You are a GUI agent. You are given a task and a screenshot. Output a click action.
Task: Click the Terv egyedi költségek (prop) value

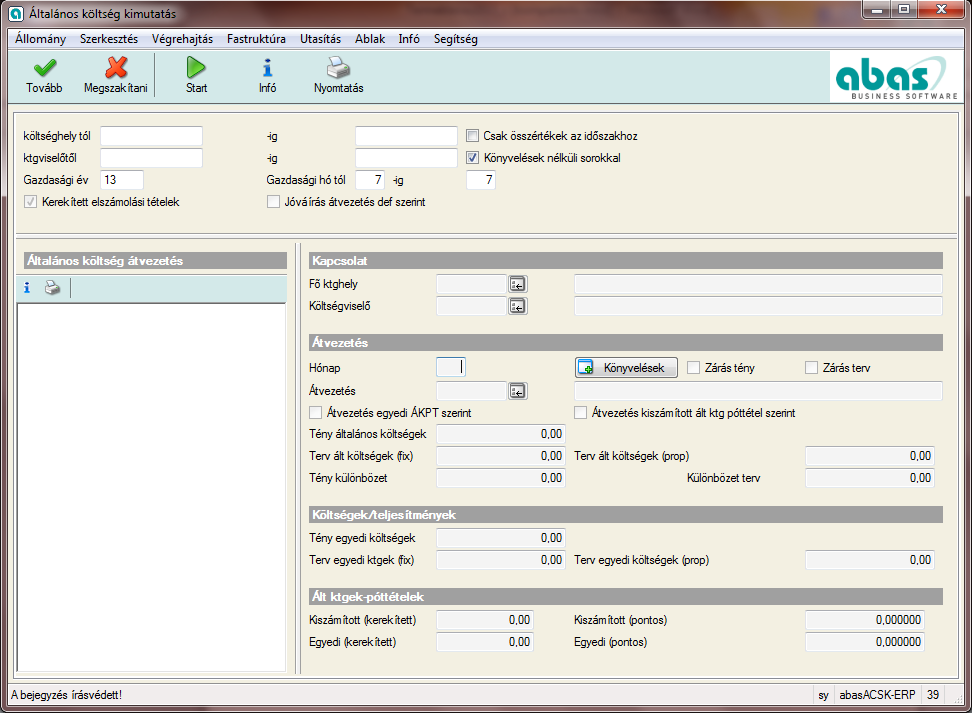click(x=870, y=560)
